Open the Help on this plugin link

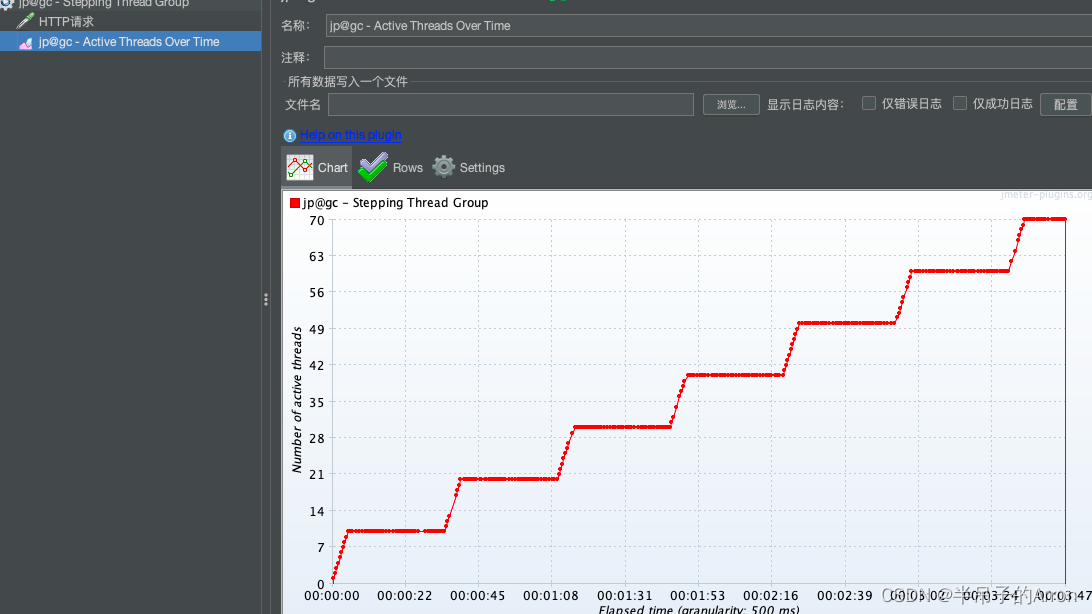click(x=350, y=135)
